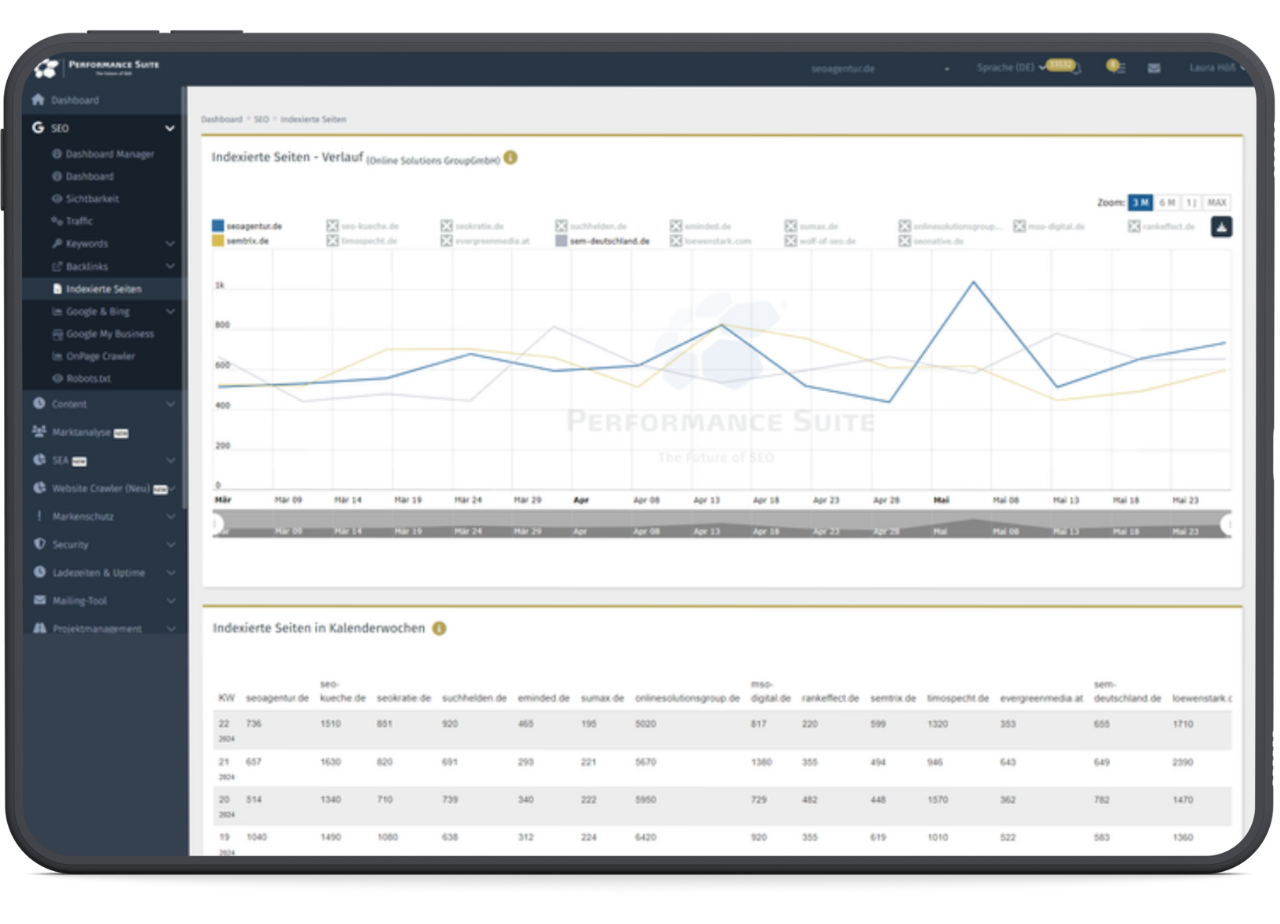Viewport: 1280px width, 924px height.
Task: Enable evergreenmedia.at series in legend
Action: tap(485, 241)
